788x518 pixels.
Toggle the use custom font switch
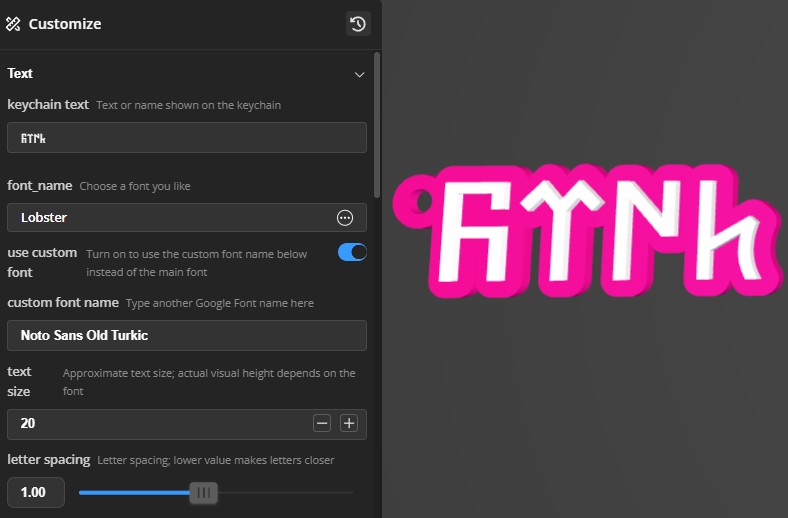[352, 252]
